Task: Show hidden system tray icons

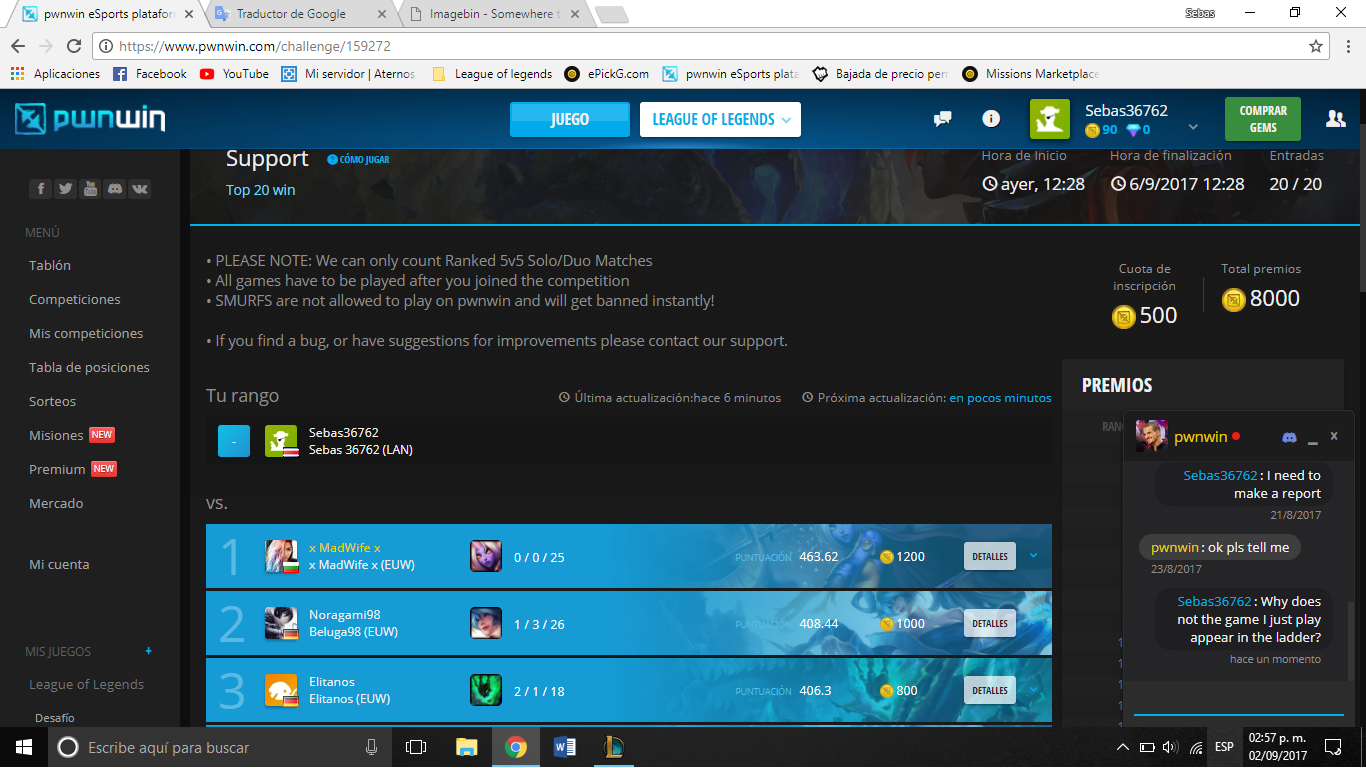Action: (1123, 747)
